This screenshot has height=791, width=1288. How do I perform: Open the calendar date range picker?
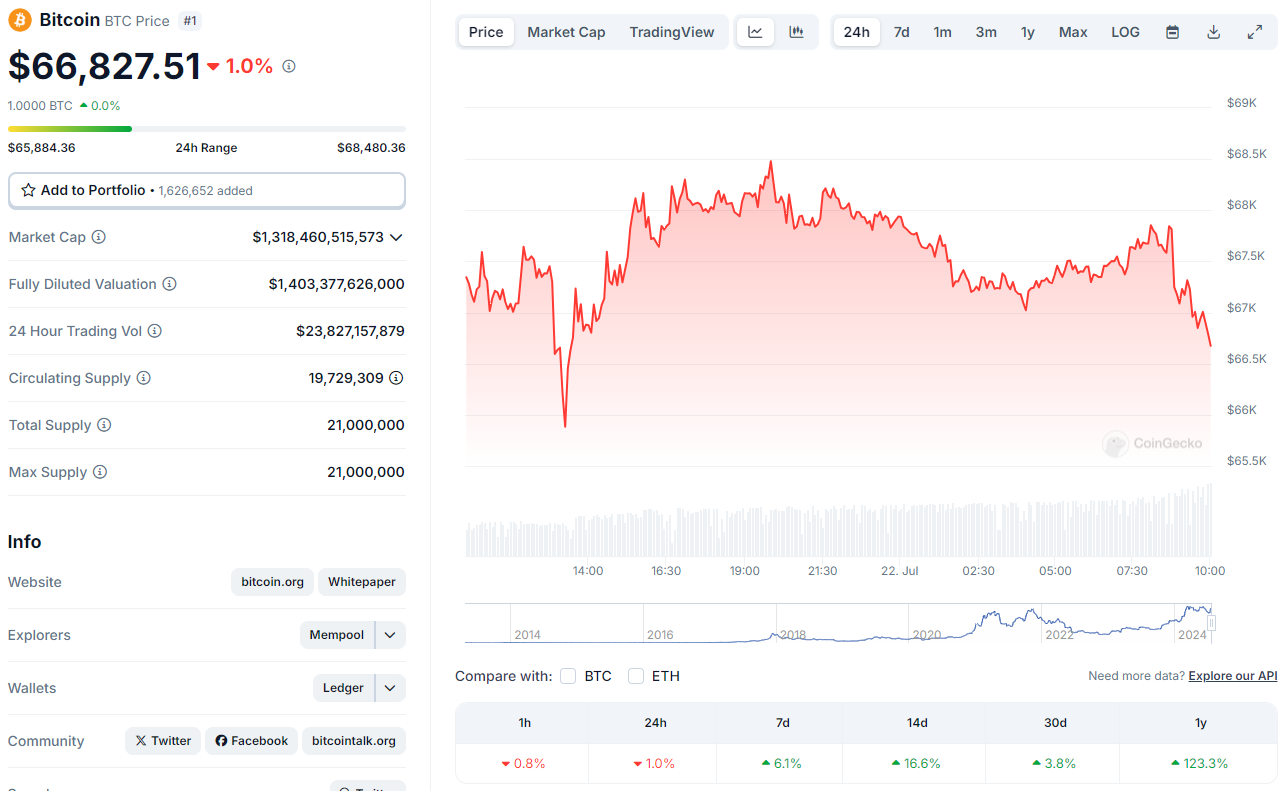pos(1172,32)
